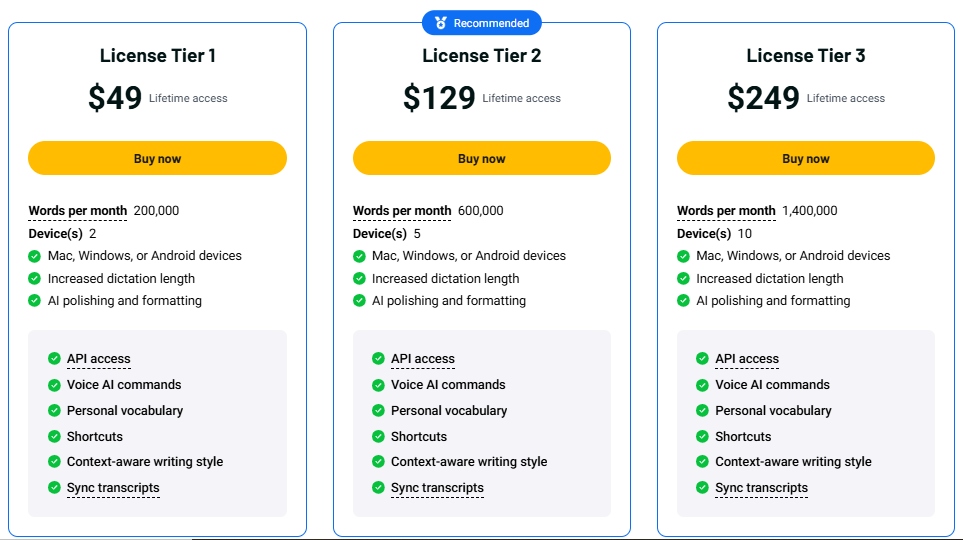The height and width of the screenshot is (540, 963).
Task: Click green checkmark beside Tier 1 API access
Action: coord(54,358)
